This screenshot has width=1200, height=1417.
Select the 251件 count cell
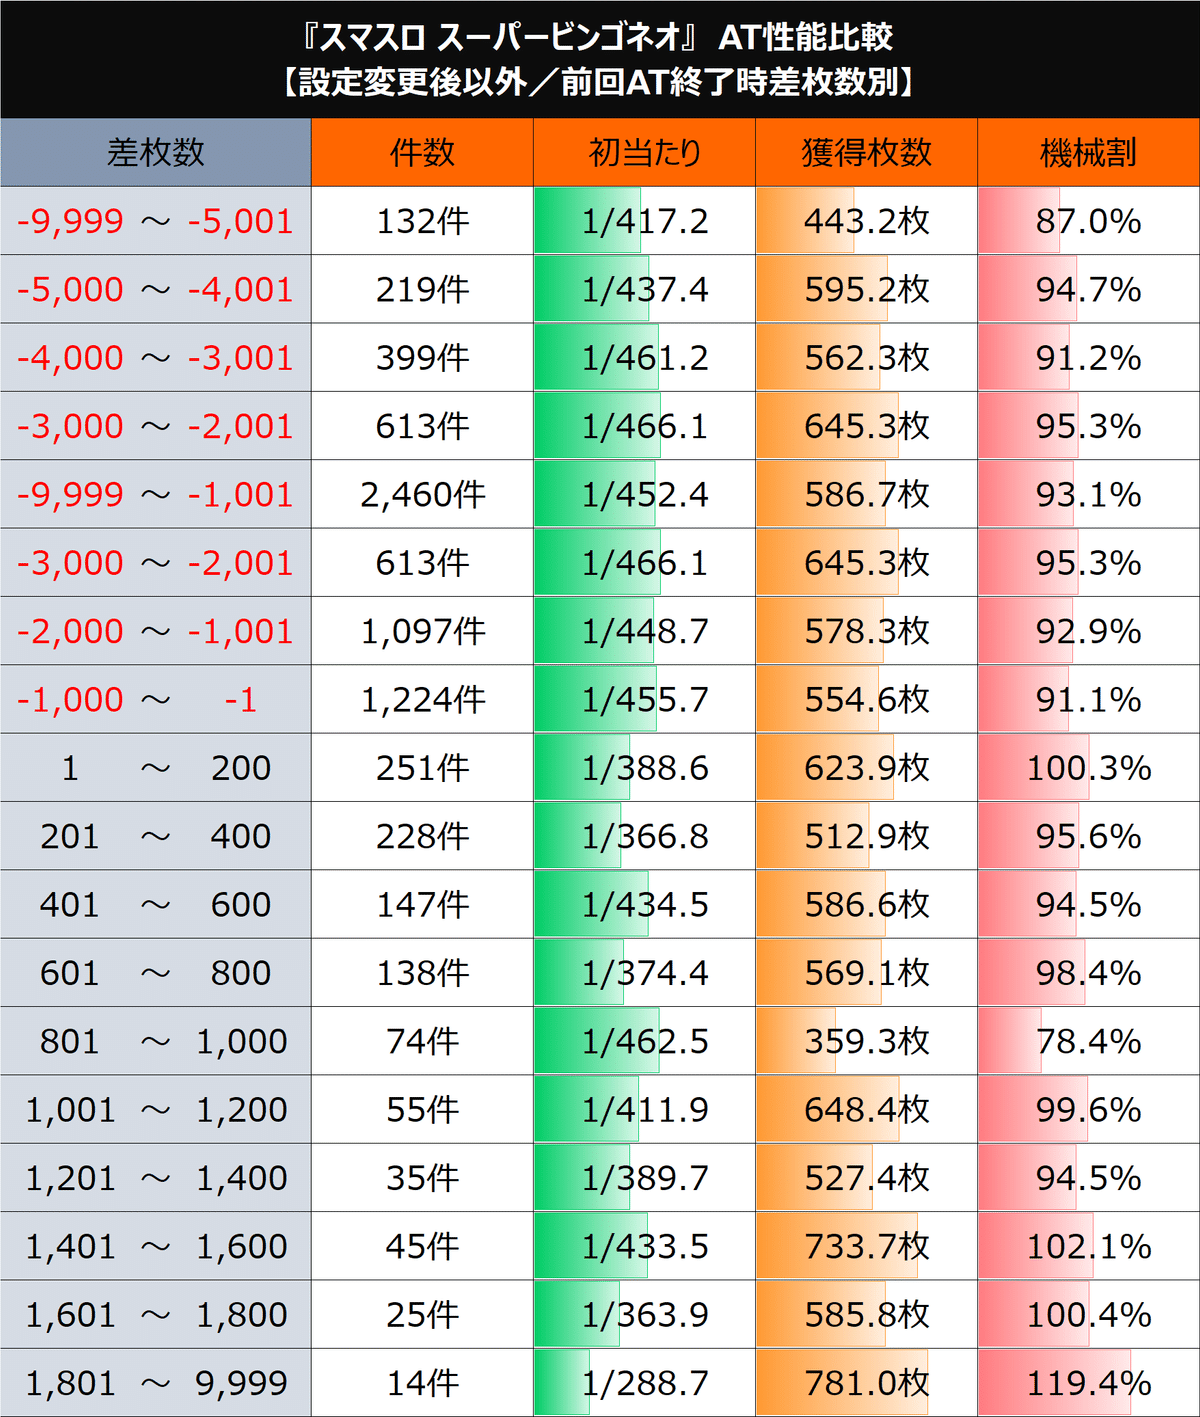422,767
